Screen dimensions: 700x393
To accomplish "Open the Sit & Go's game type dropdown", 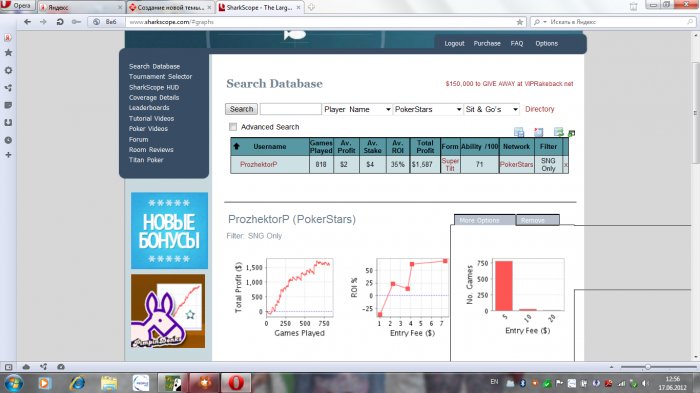I will click(492, 109).
